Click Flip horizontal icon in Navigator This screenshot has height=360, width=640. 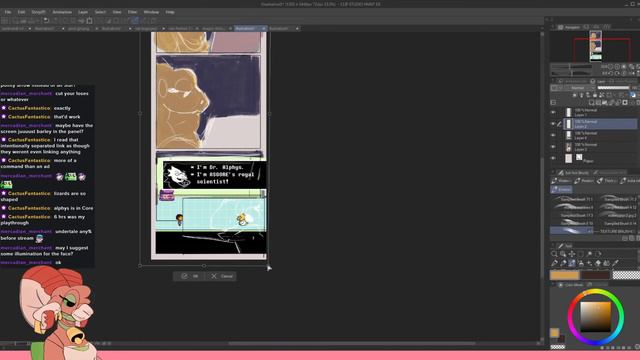[x=632, y=73]
